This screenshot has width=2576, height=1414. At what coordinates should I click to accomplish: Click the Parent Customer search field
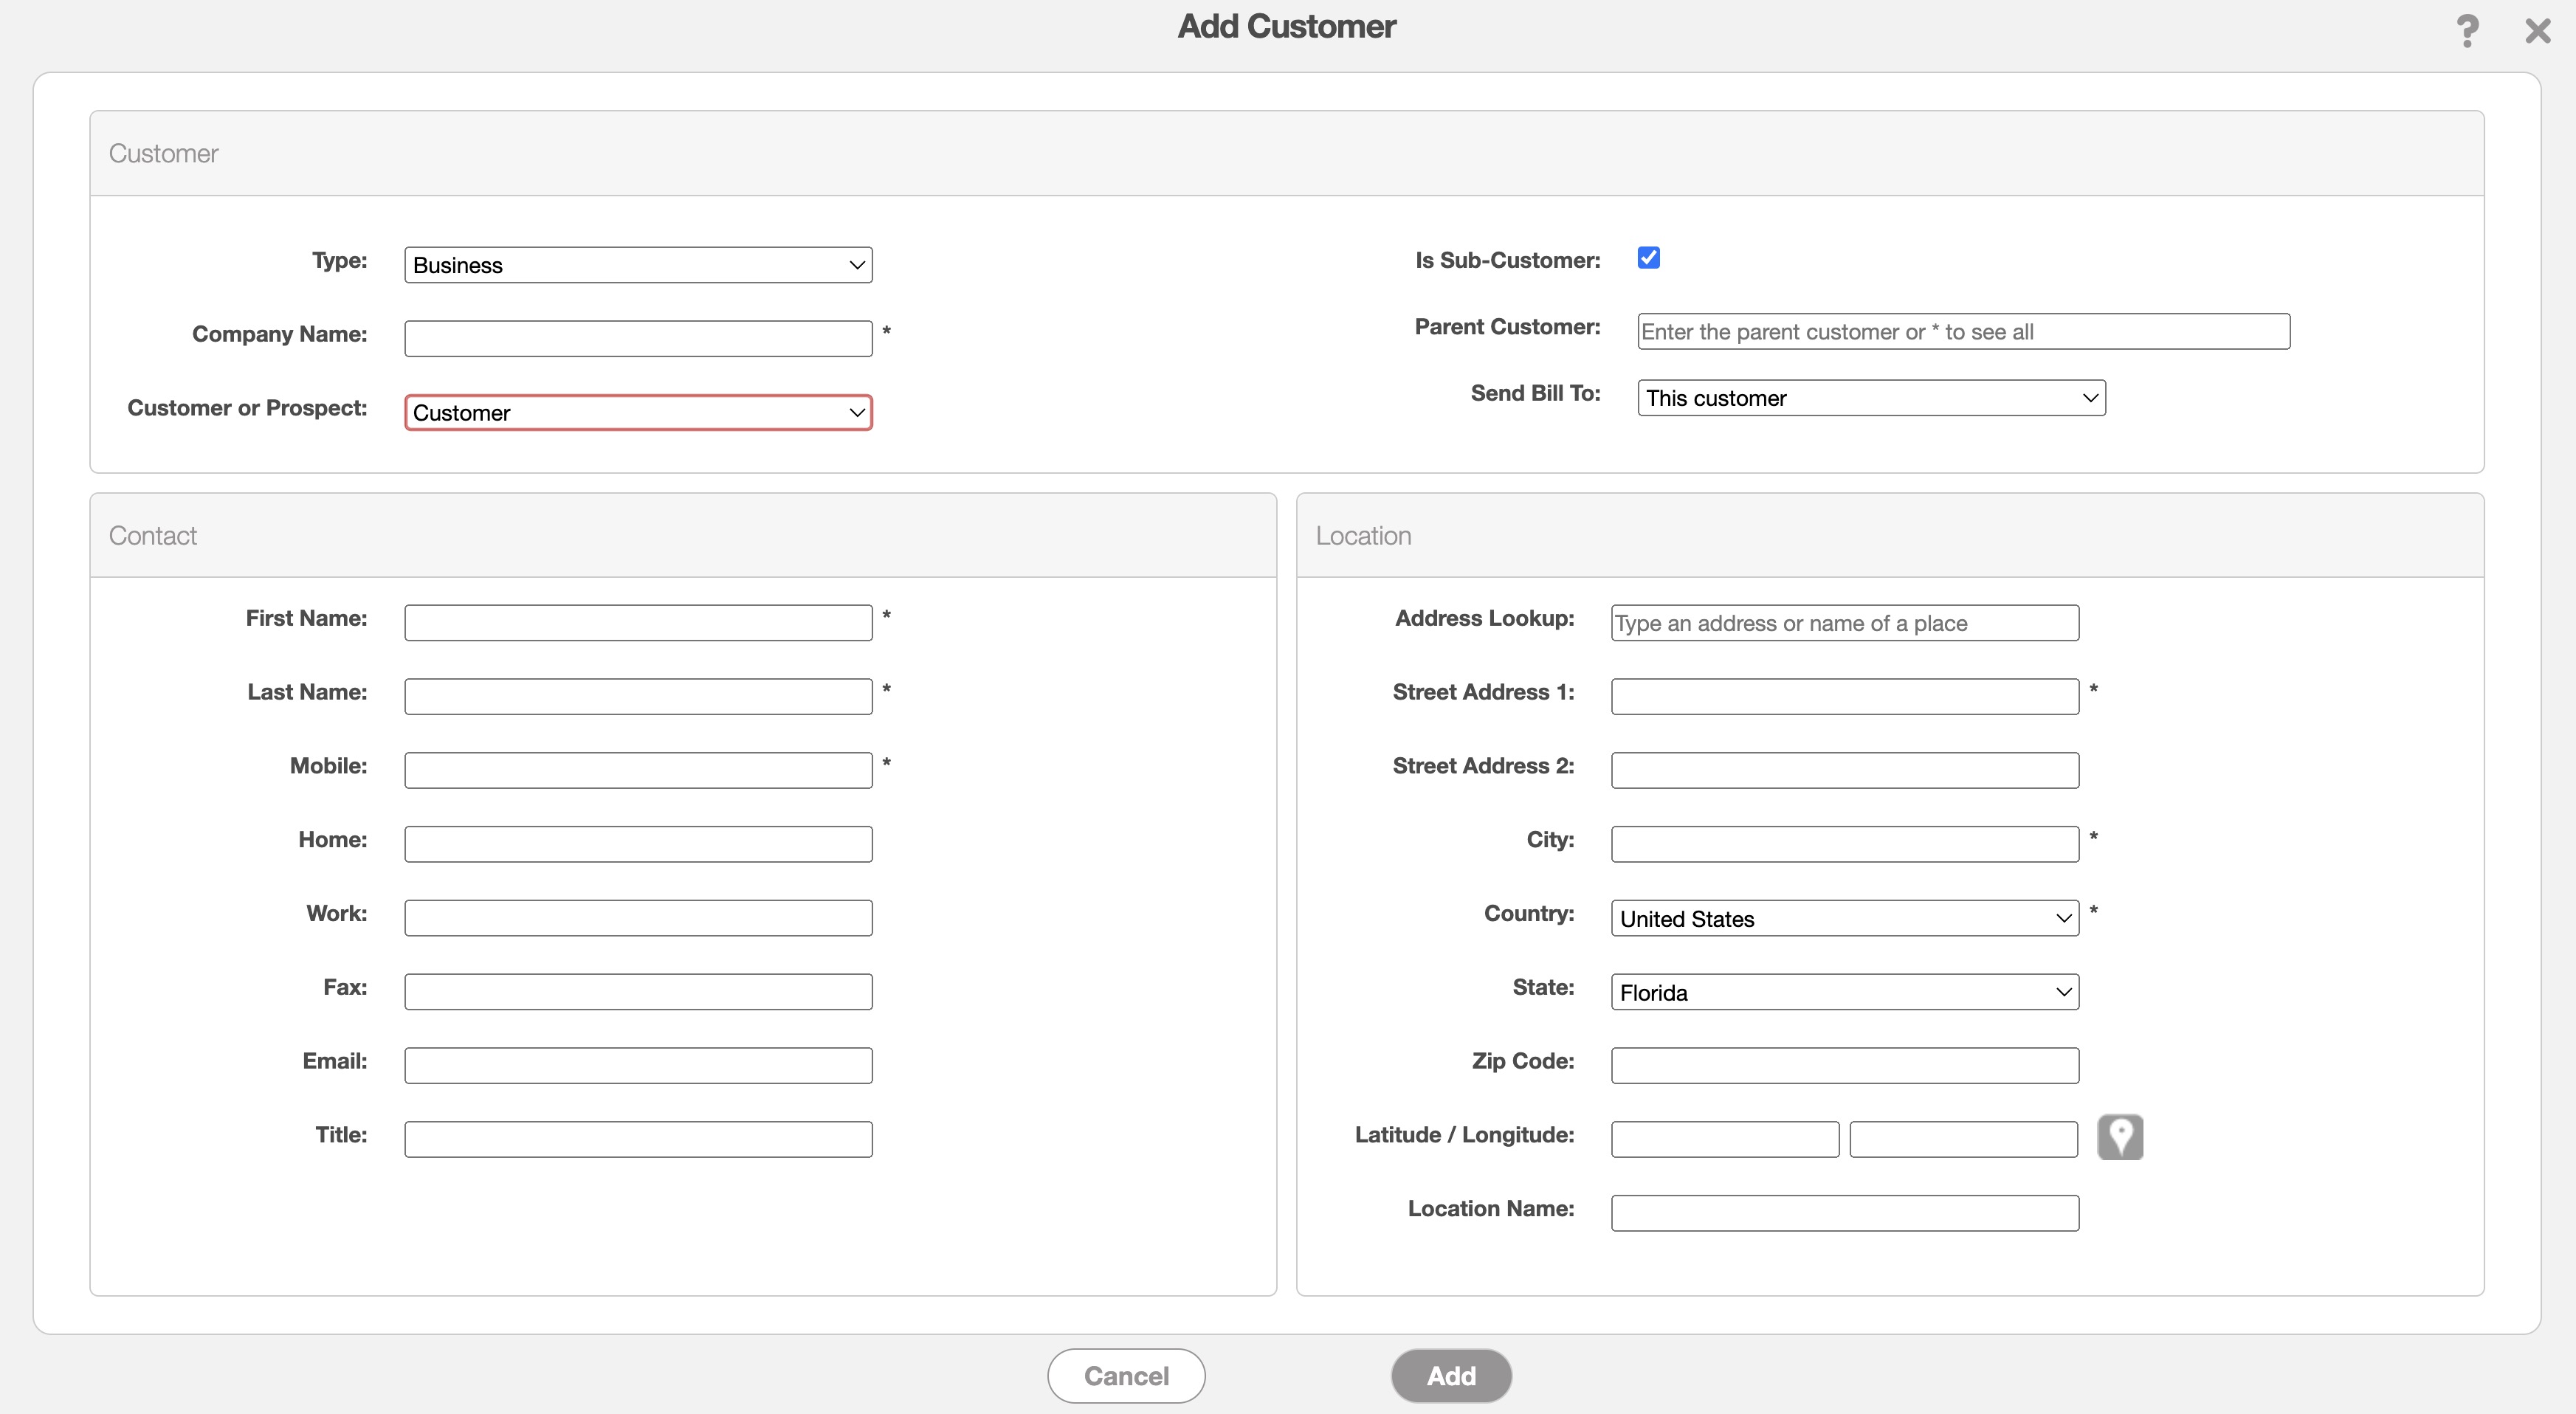[x=1963, y=332]
